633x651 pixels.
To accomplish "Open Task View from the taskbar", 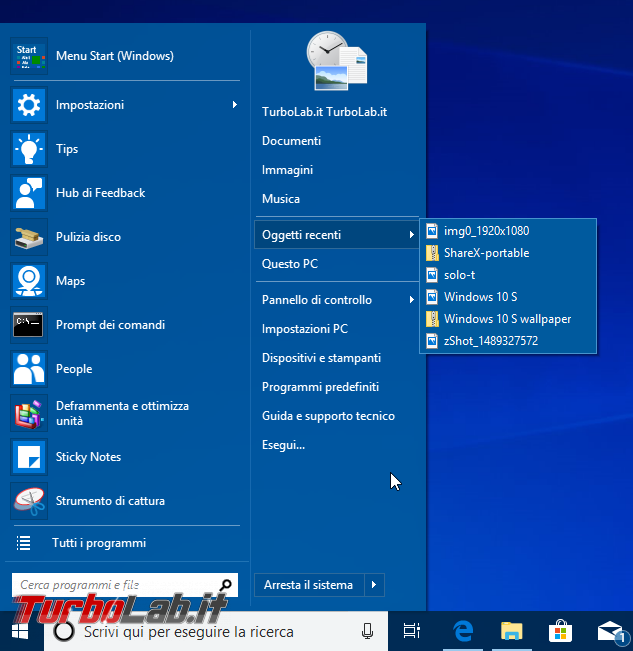I will pyautogui.click(x=411, y=631).
